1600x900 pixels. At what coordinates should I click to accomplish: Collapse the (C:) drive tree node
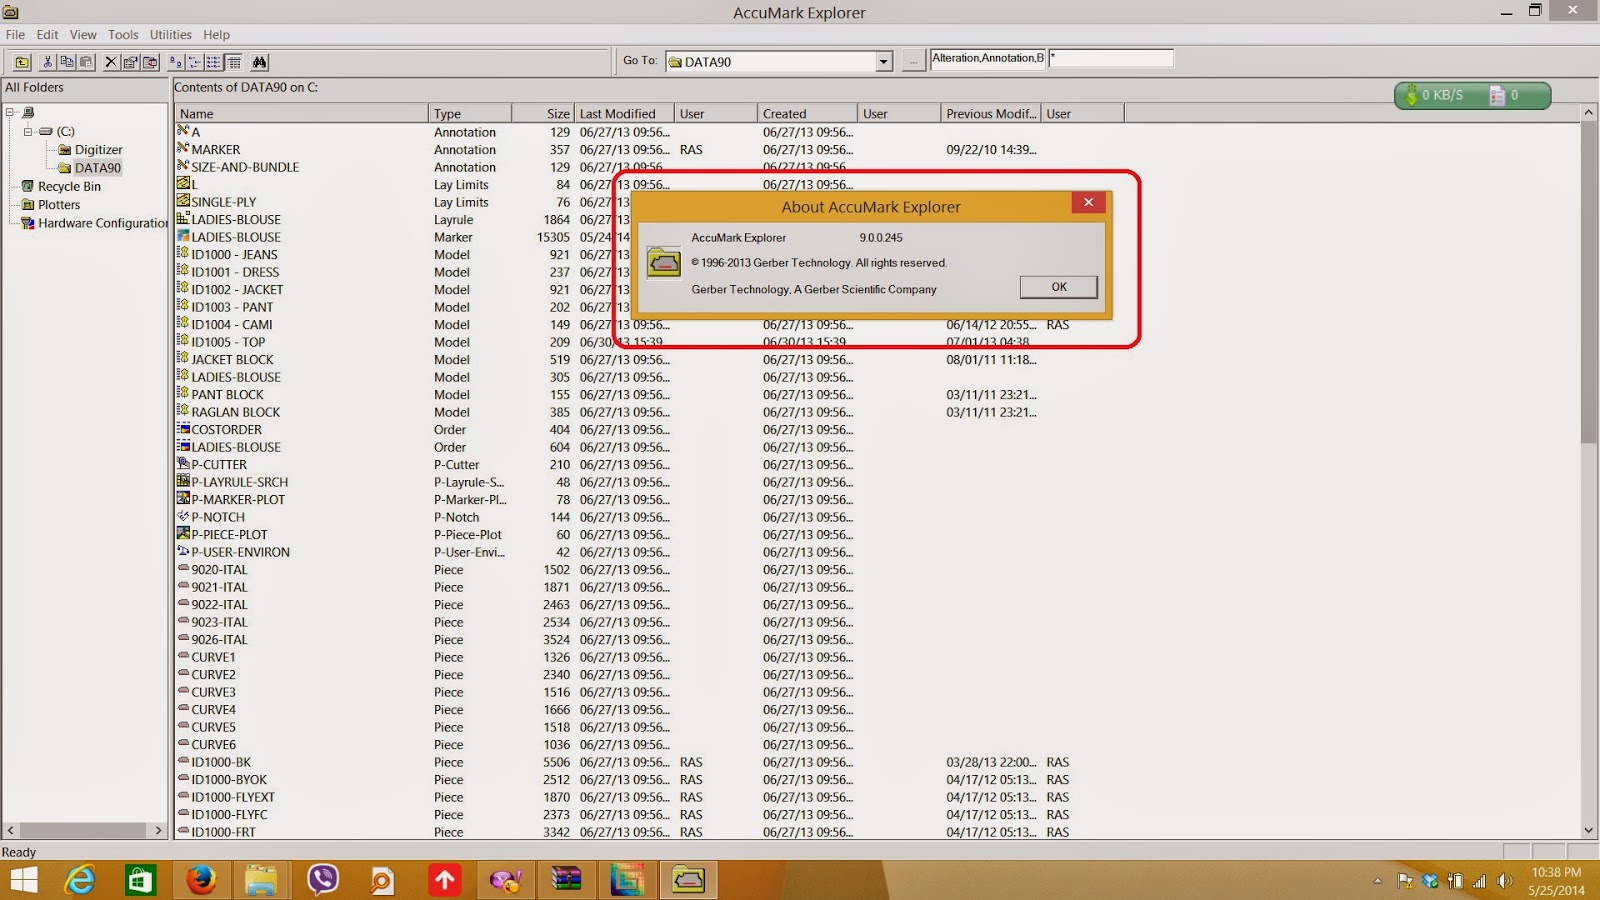[x=28, y=131]
